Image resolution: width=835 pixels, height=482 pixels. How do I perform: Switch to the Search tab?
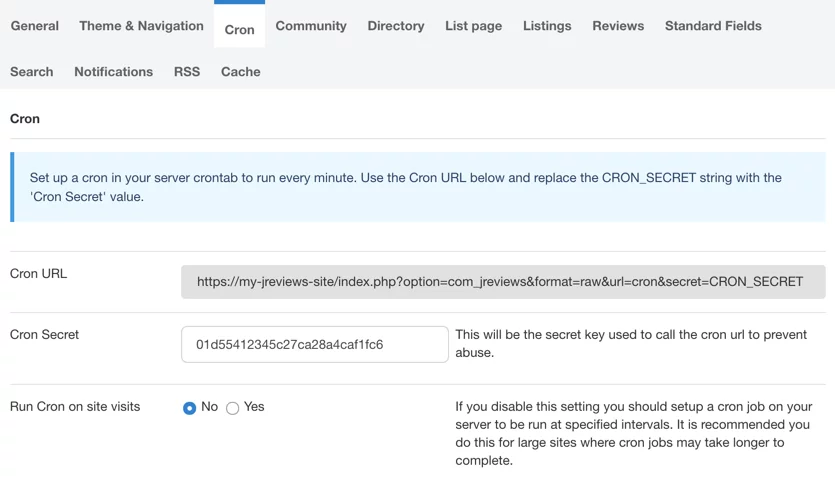click(x=32, y=72)
